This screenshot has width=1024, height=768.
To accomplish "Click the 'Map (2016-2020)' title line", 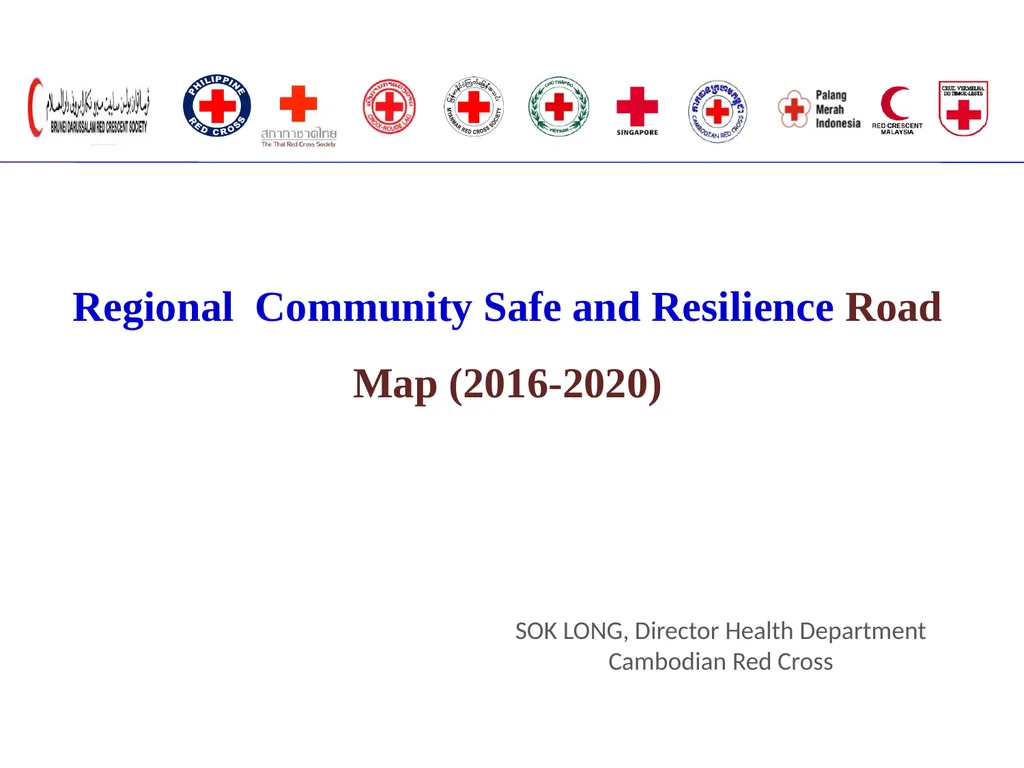I will (x=507, y=383).
